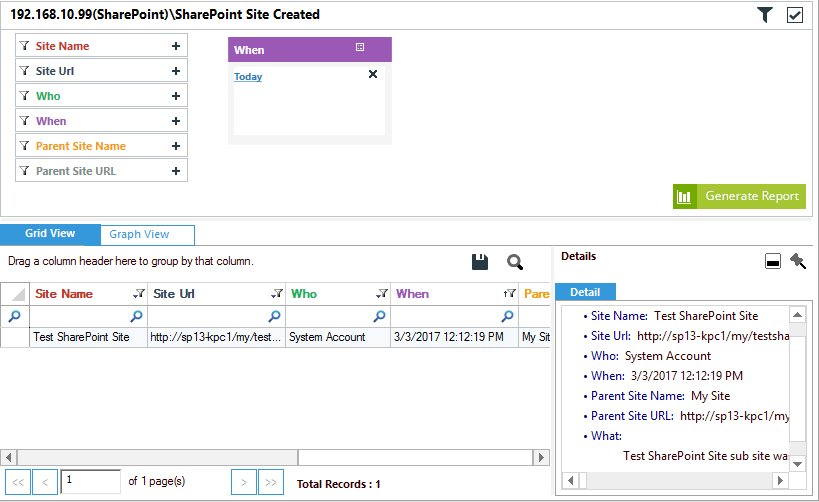Image resolution: width=819 pixels, height=502 pixels.
Task: Click funnel icon beside Who filter
Action: pyautogui.click(x=24, y=96)
